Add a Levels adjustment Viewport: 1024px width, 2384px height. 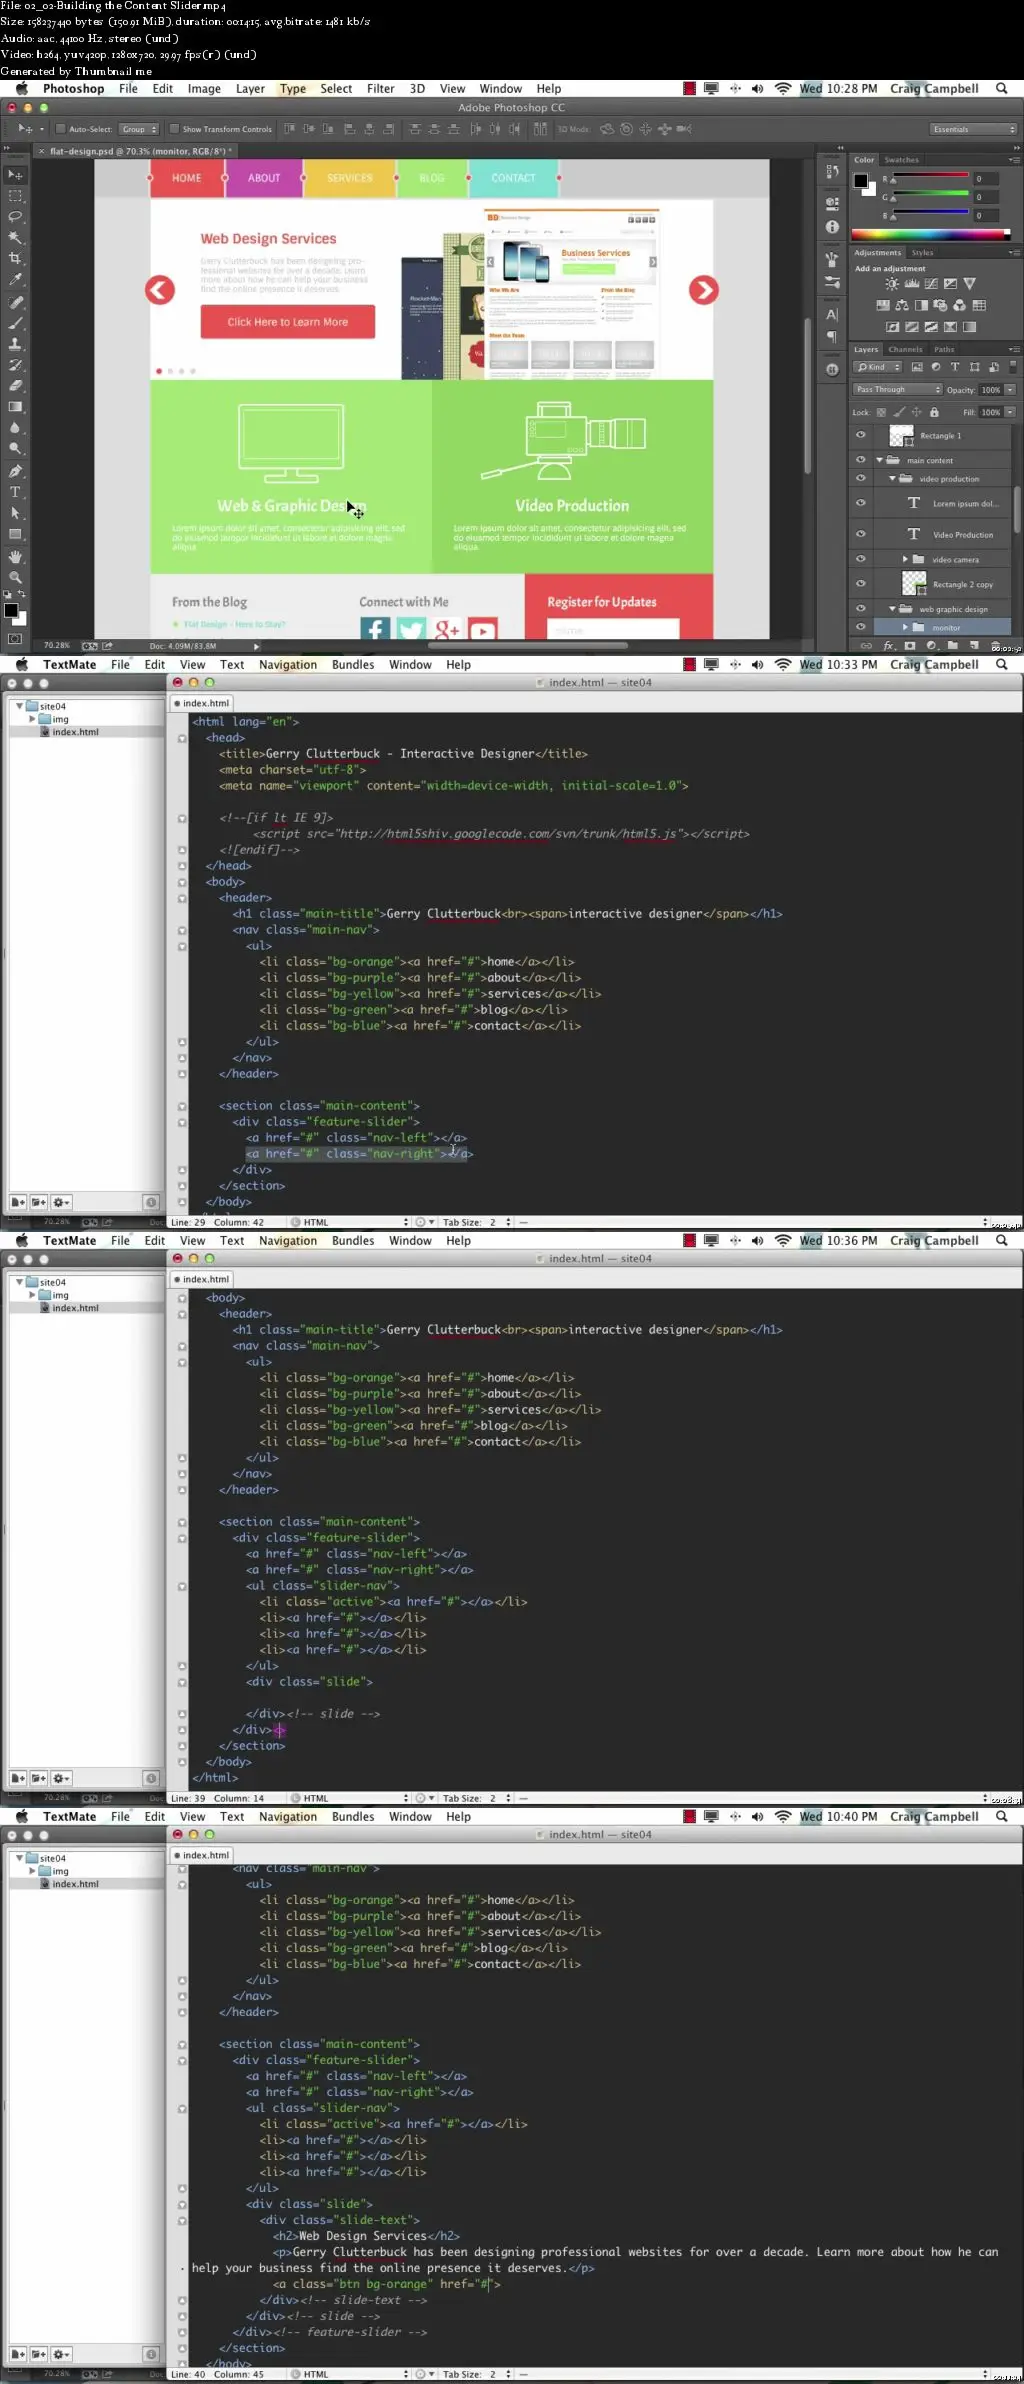click(911, 284)
